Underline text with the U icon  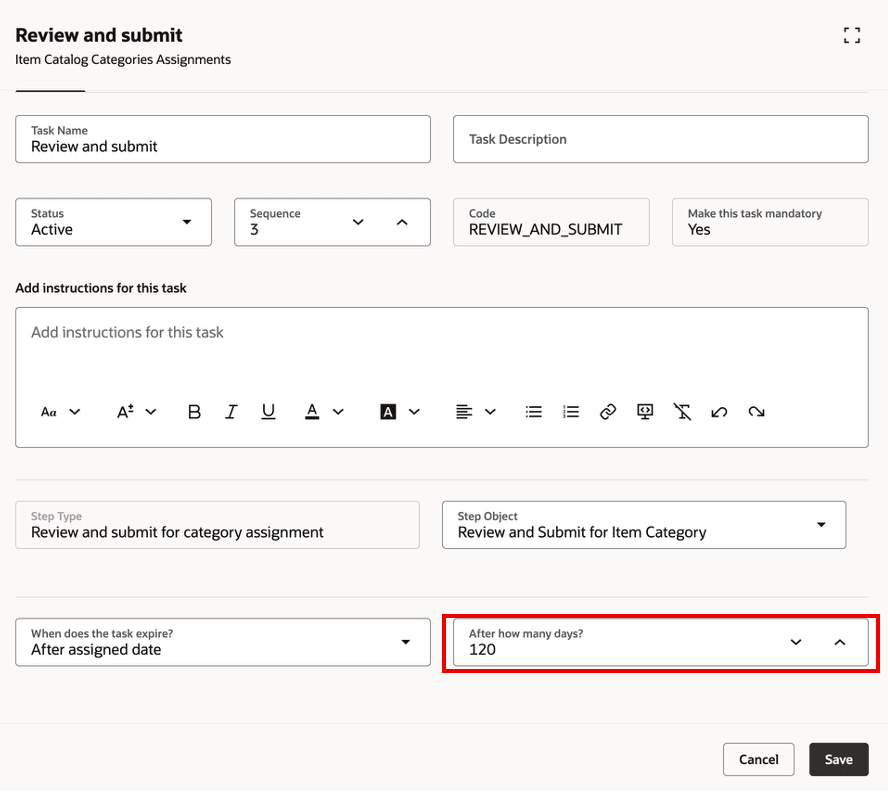(x=268, y=412)
